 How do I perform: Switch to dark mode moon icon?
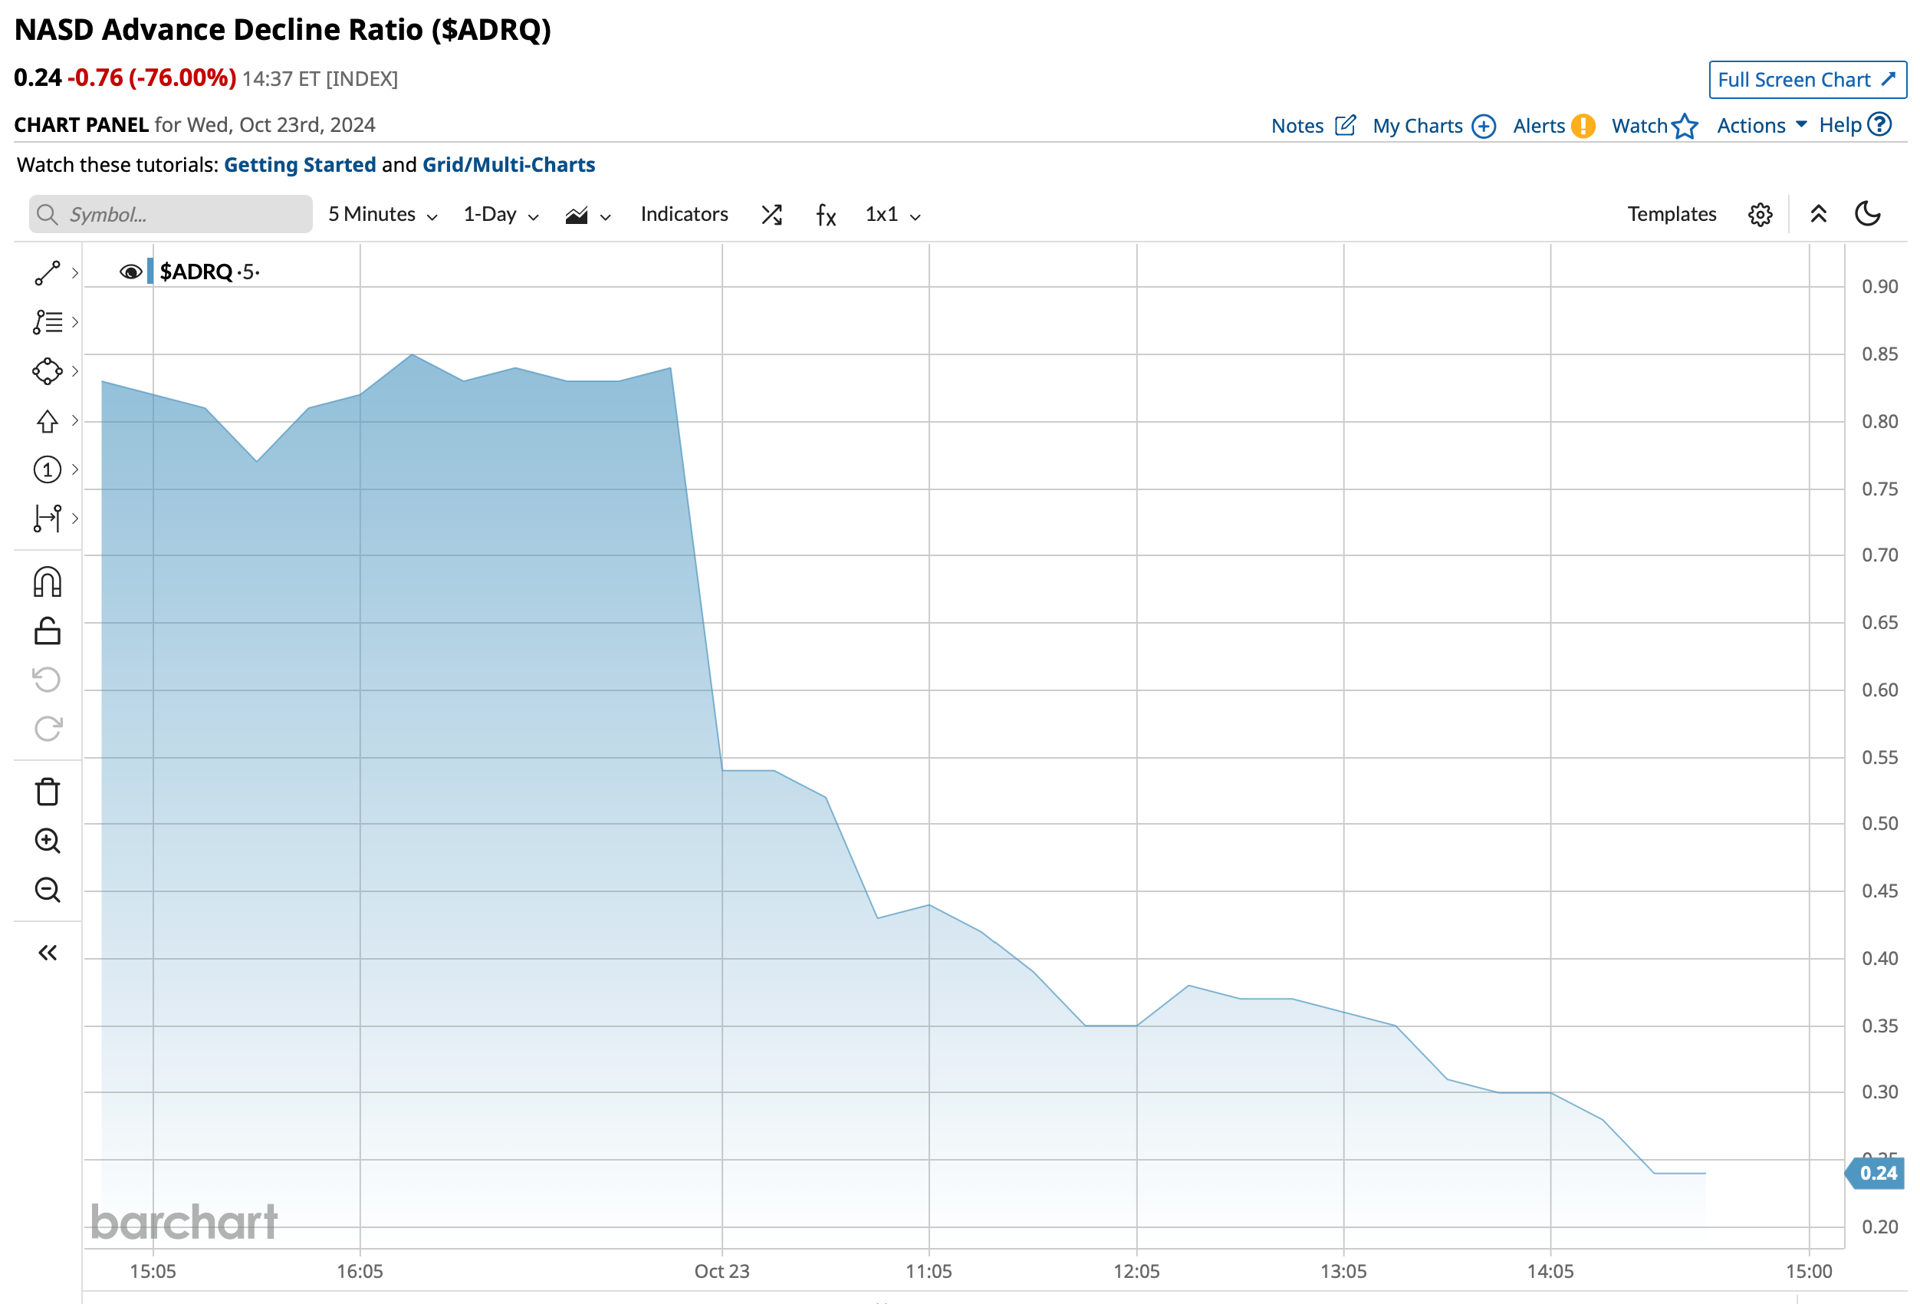coord(1867,214)
